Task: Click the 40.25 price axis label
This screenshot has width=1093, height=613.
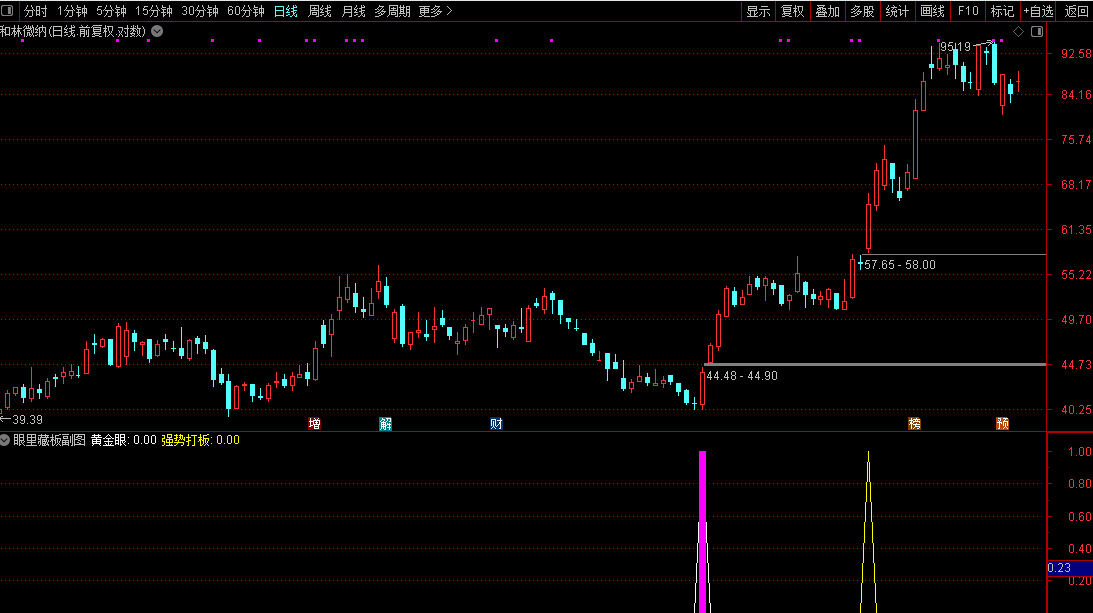Action: pos(1076,409)
